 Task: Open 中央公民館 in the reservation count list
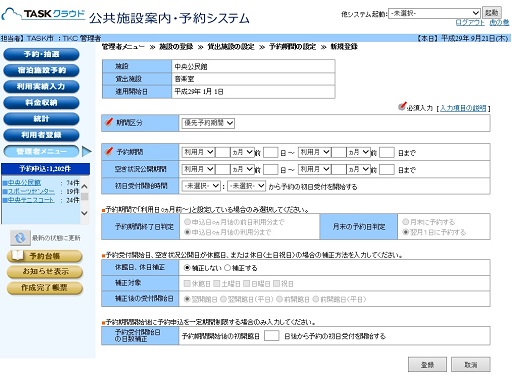[x=24, y=183]
